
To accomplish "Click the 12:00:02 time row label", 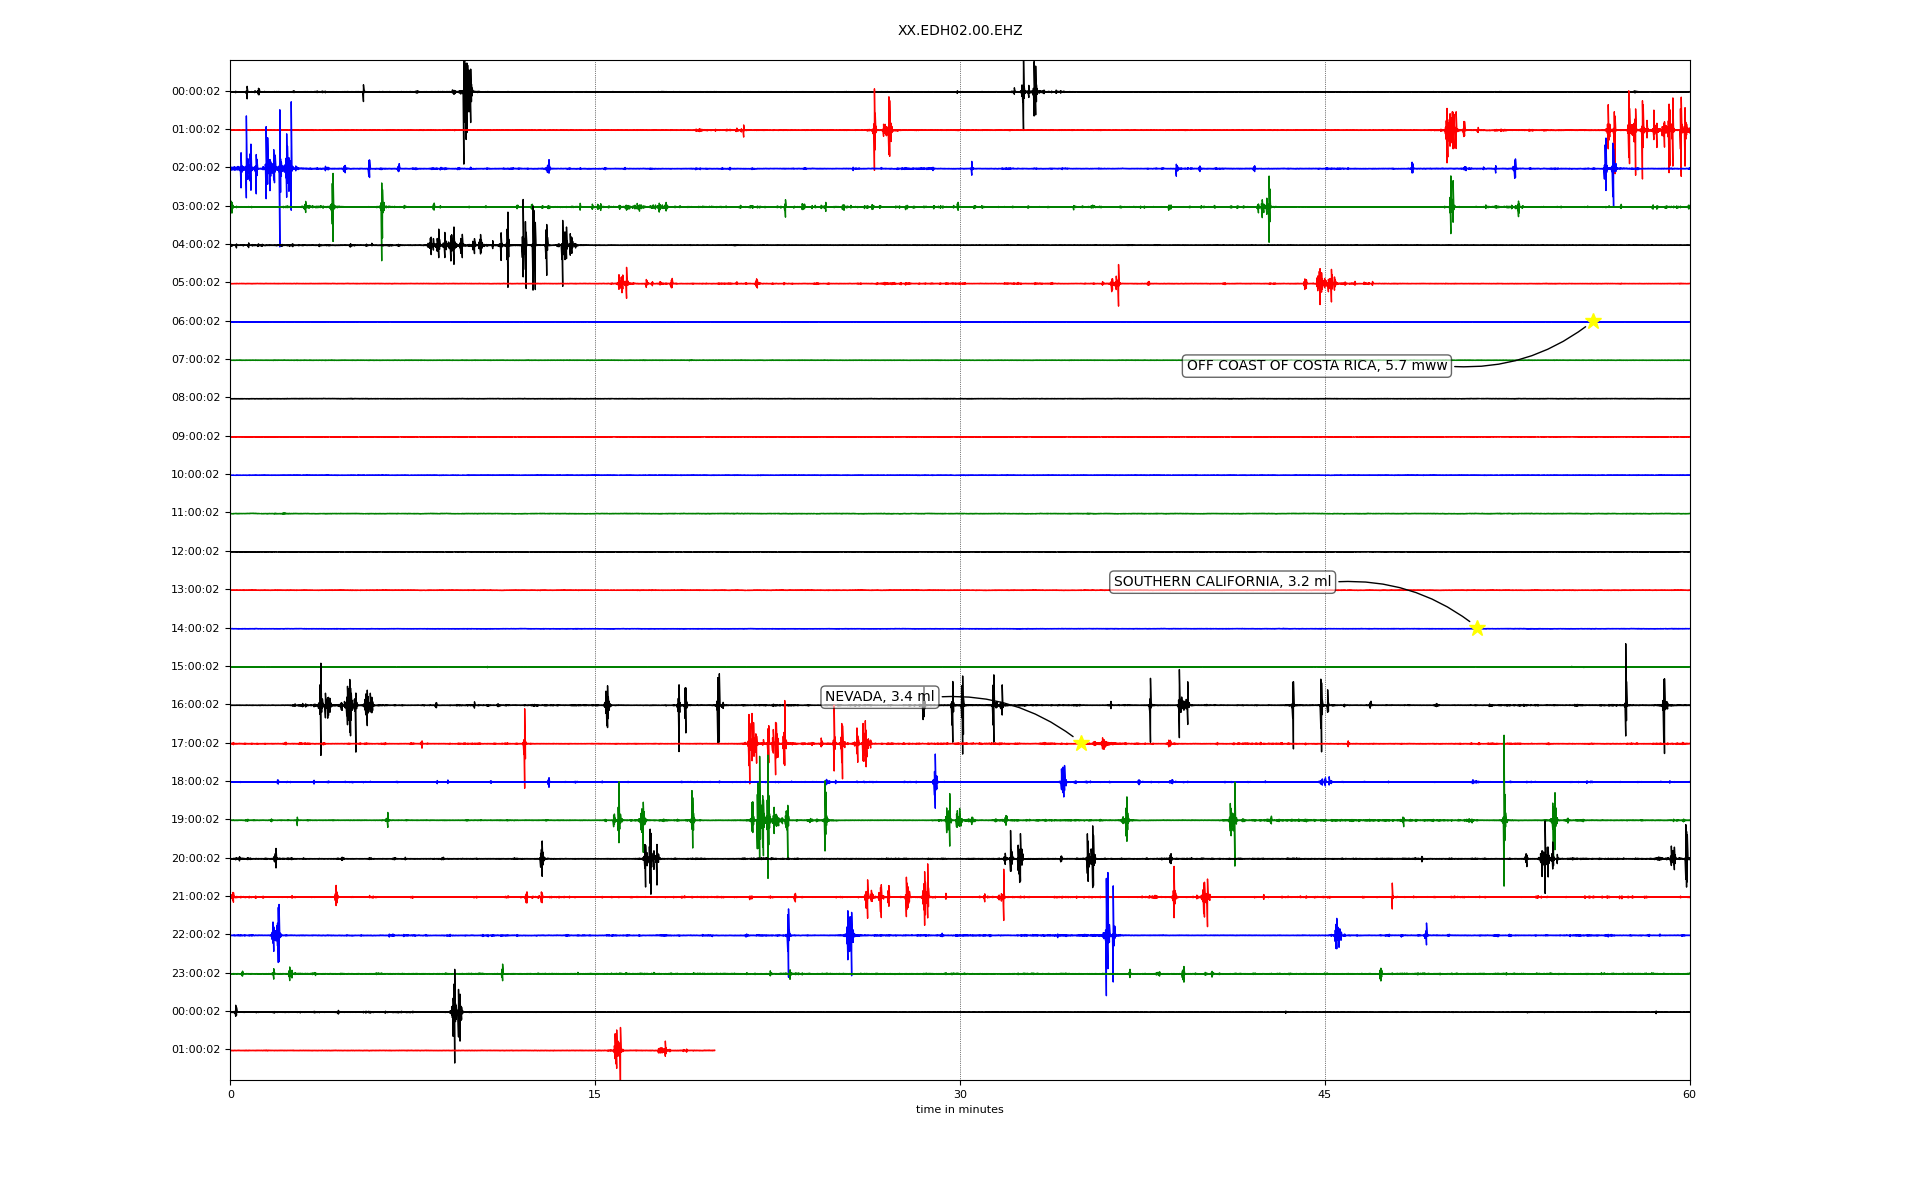I will pyautogui.click(x=195, y=552).
